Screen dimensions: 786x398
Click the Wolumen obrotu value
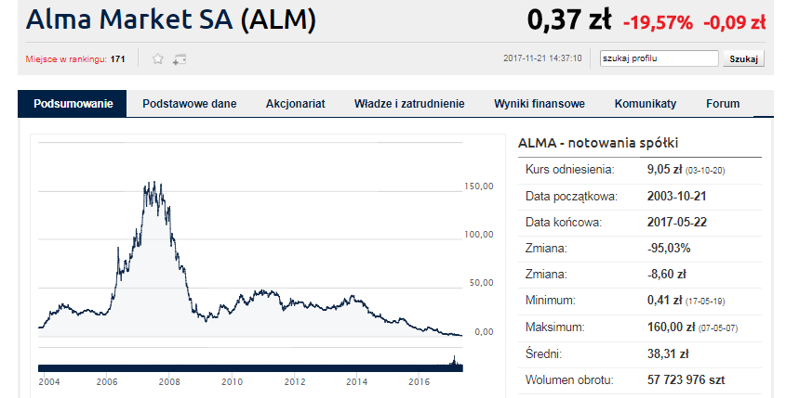(686, 380)
